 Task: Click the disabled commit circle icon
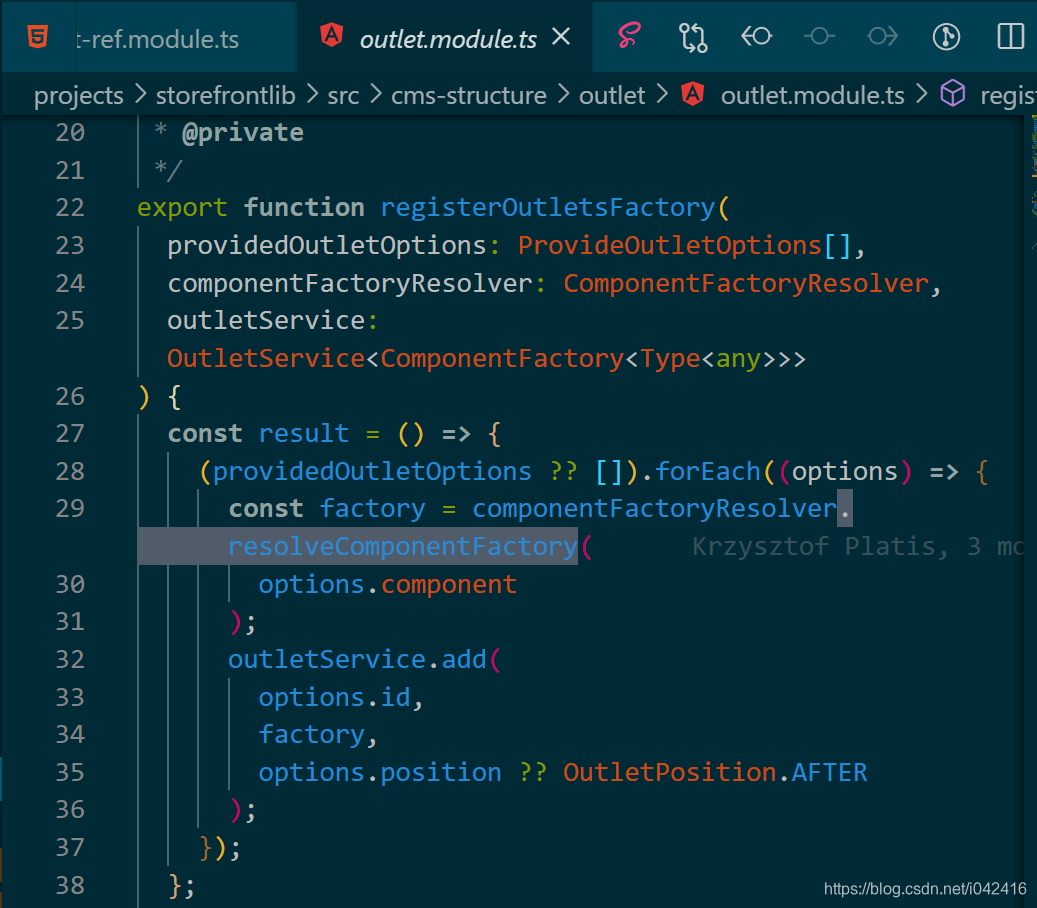(x=819, y=36)
